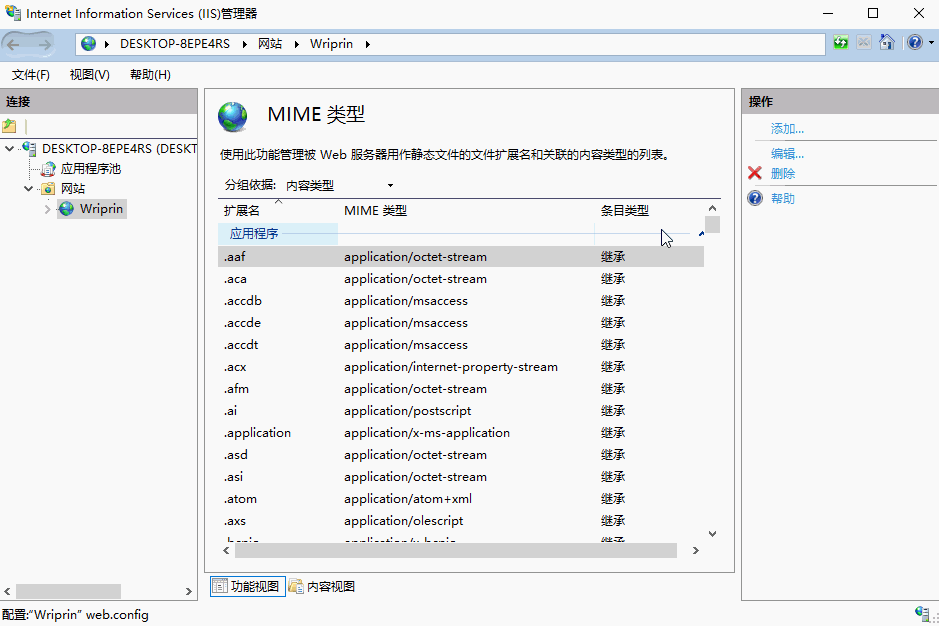939x626 pixels.
Task: Open the 文件(F) menu
Action: pyautogui.click(x=31, y=75)
